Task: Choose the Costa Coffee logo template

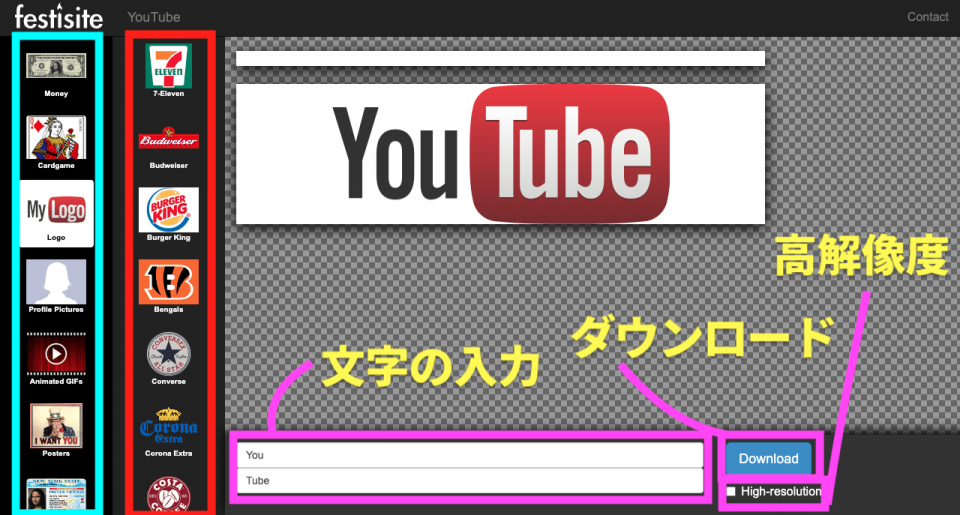Action: 168,495
